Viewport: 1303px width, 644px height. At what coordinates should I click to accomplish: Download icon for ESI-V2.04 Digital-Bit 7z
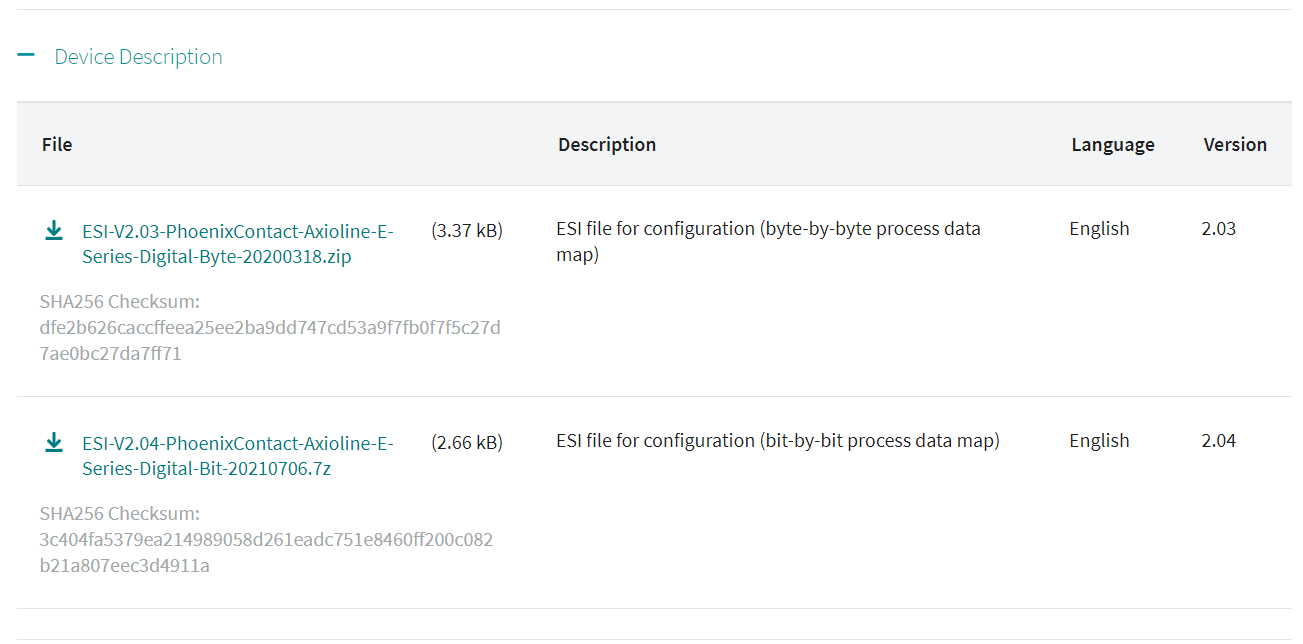54,442
